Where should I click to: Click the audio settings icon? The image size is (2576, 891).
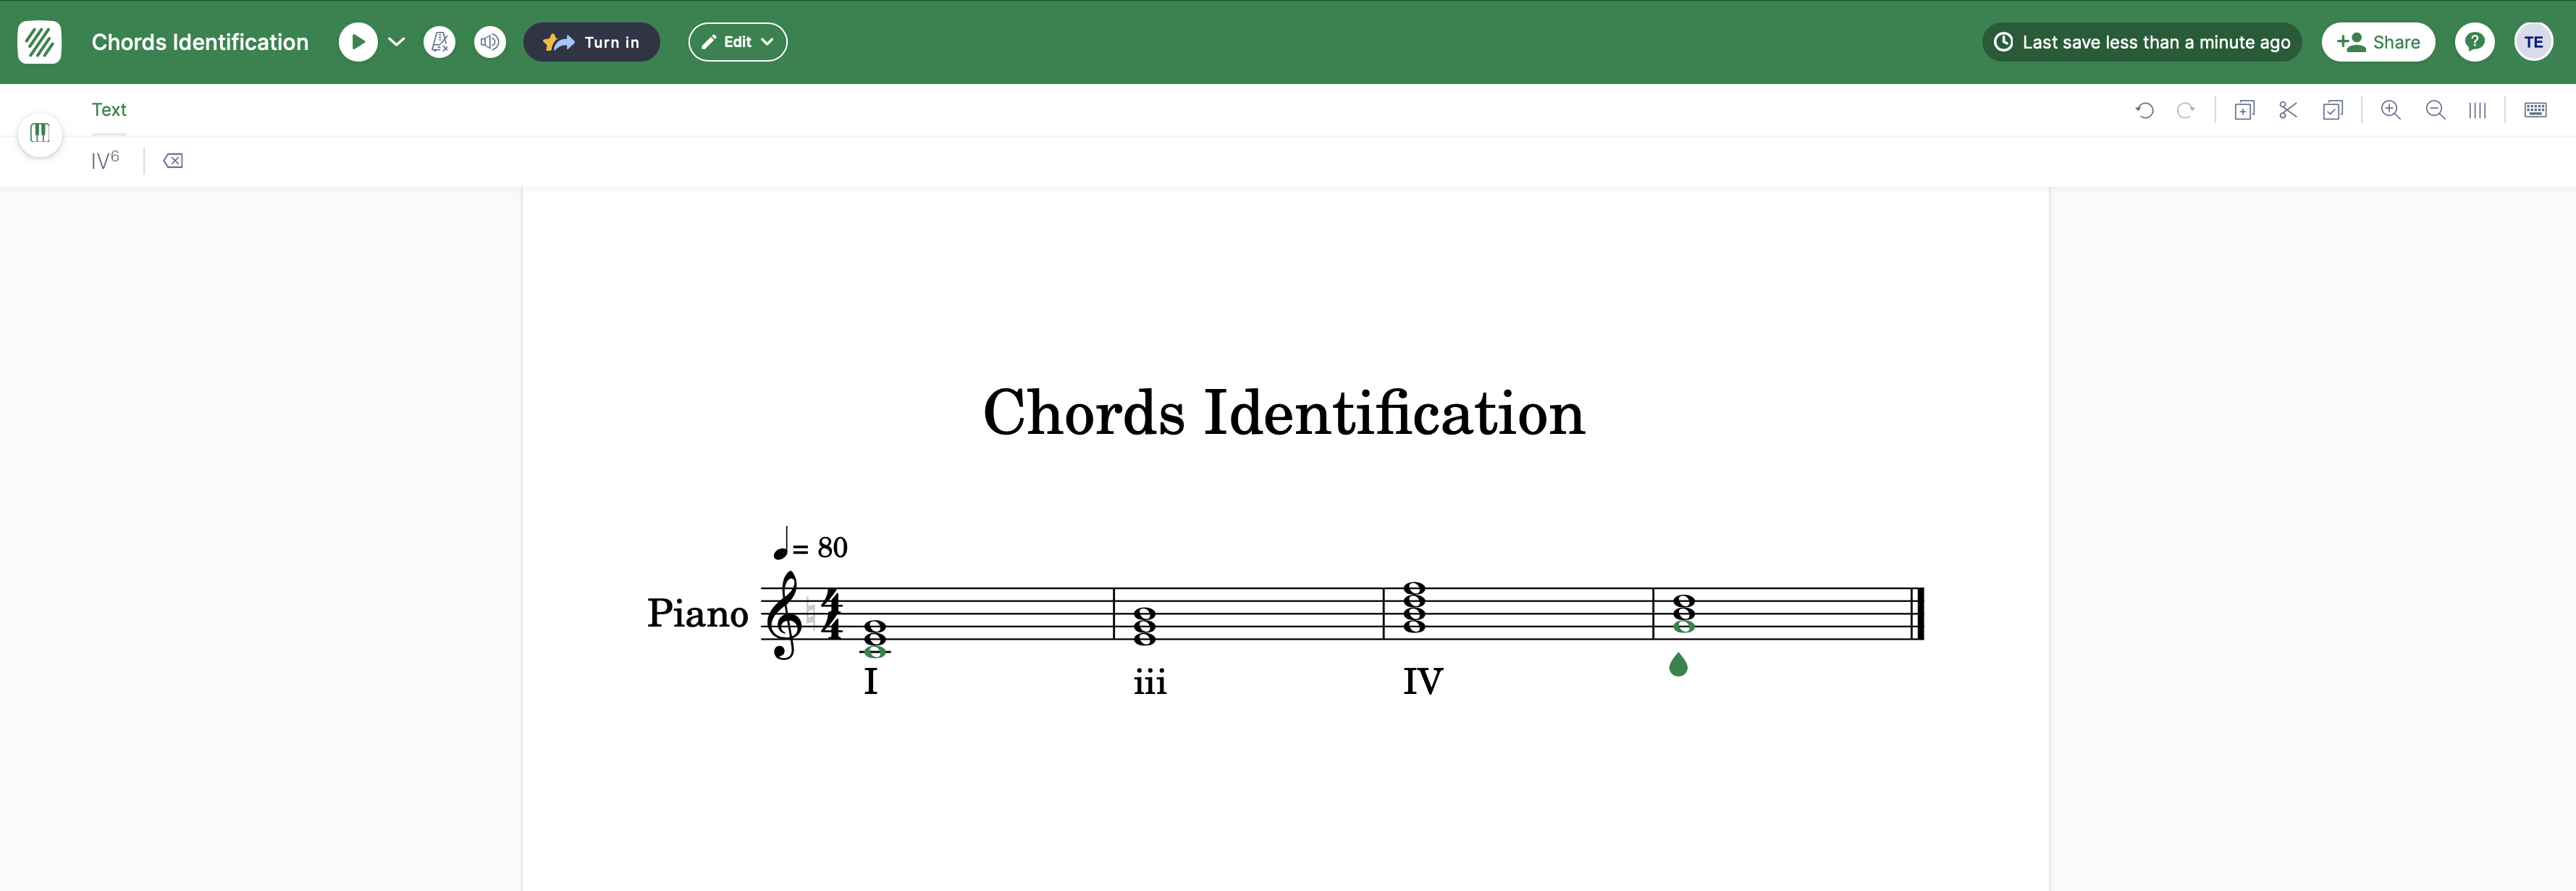point(489,41)
